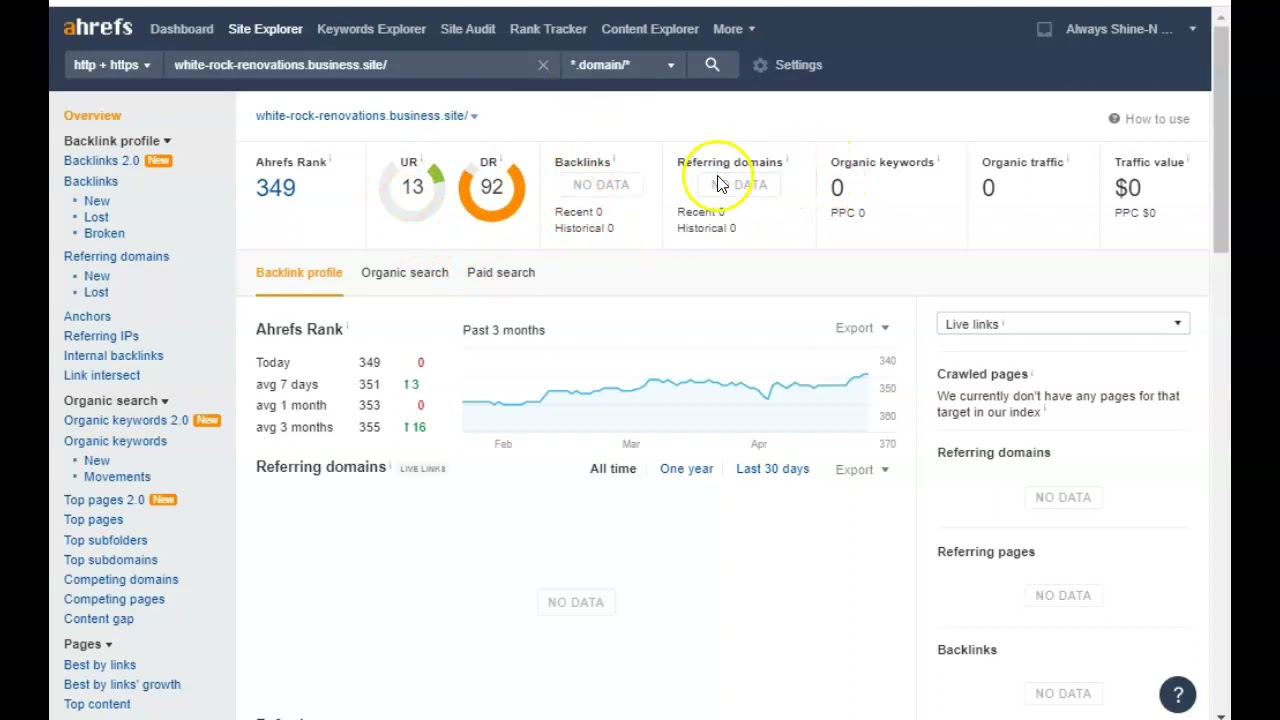
Task: Select the Last 30 days range
Action: [772, 469]
